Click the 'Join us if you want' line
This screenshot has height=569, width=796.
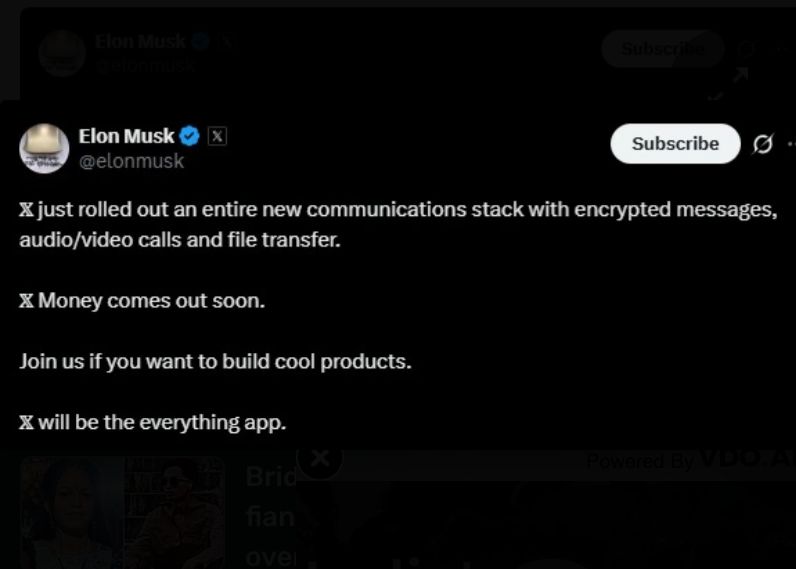click(x=215, y=361)
